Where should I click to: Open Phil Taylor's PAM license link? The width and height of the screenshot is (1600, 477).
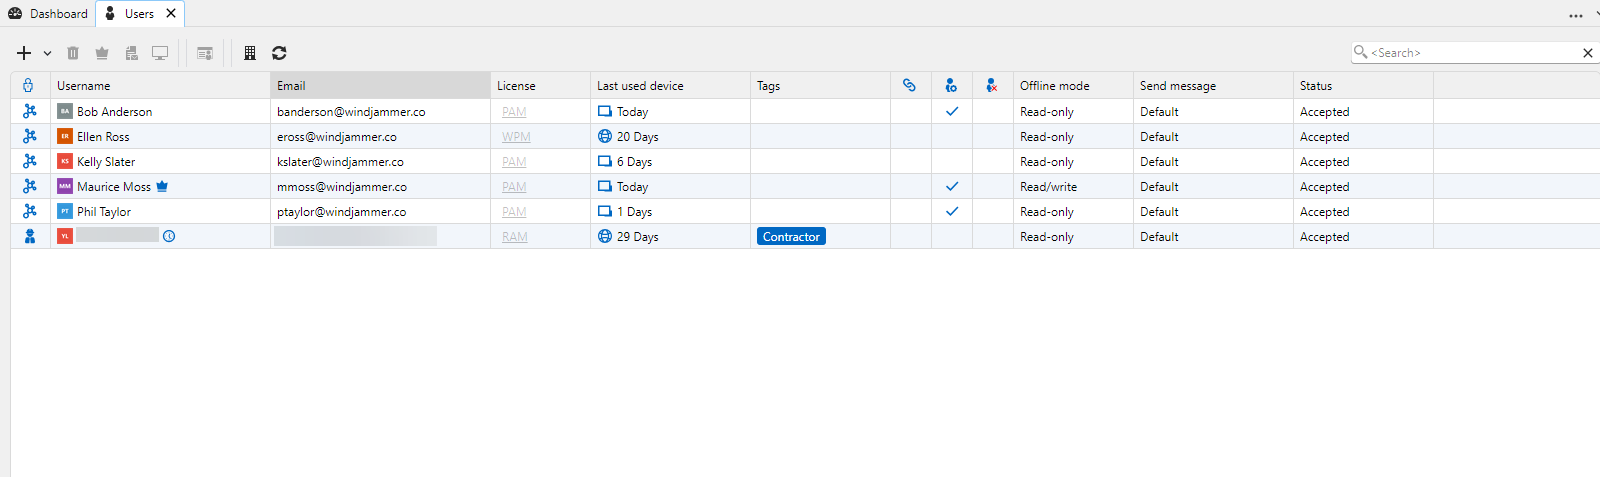tap(514, 212)
